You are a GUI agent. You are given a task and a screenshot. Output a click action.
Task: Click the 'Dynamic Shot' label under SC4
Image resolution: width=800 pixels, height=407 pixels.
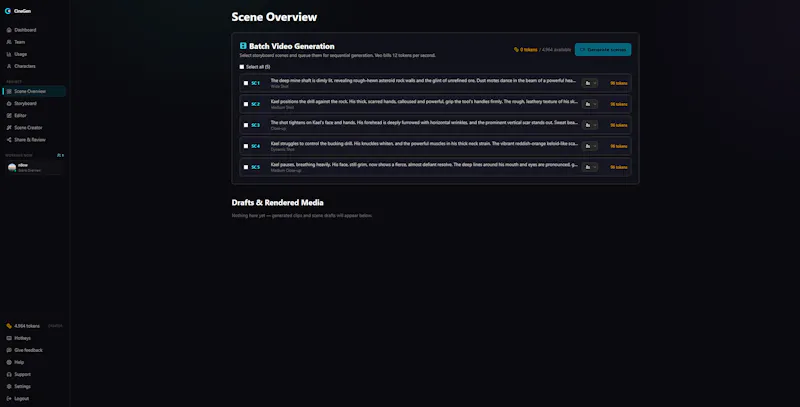tap(283, 149)
